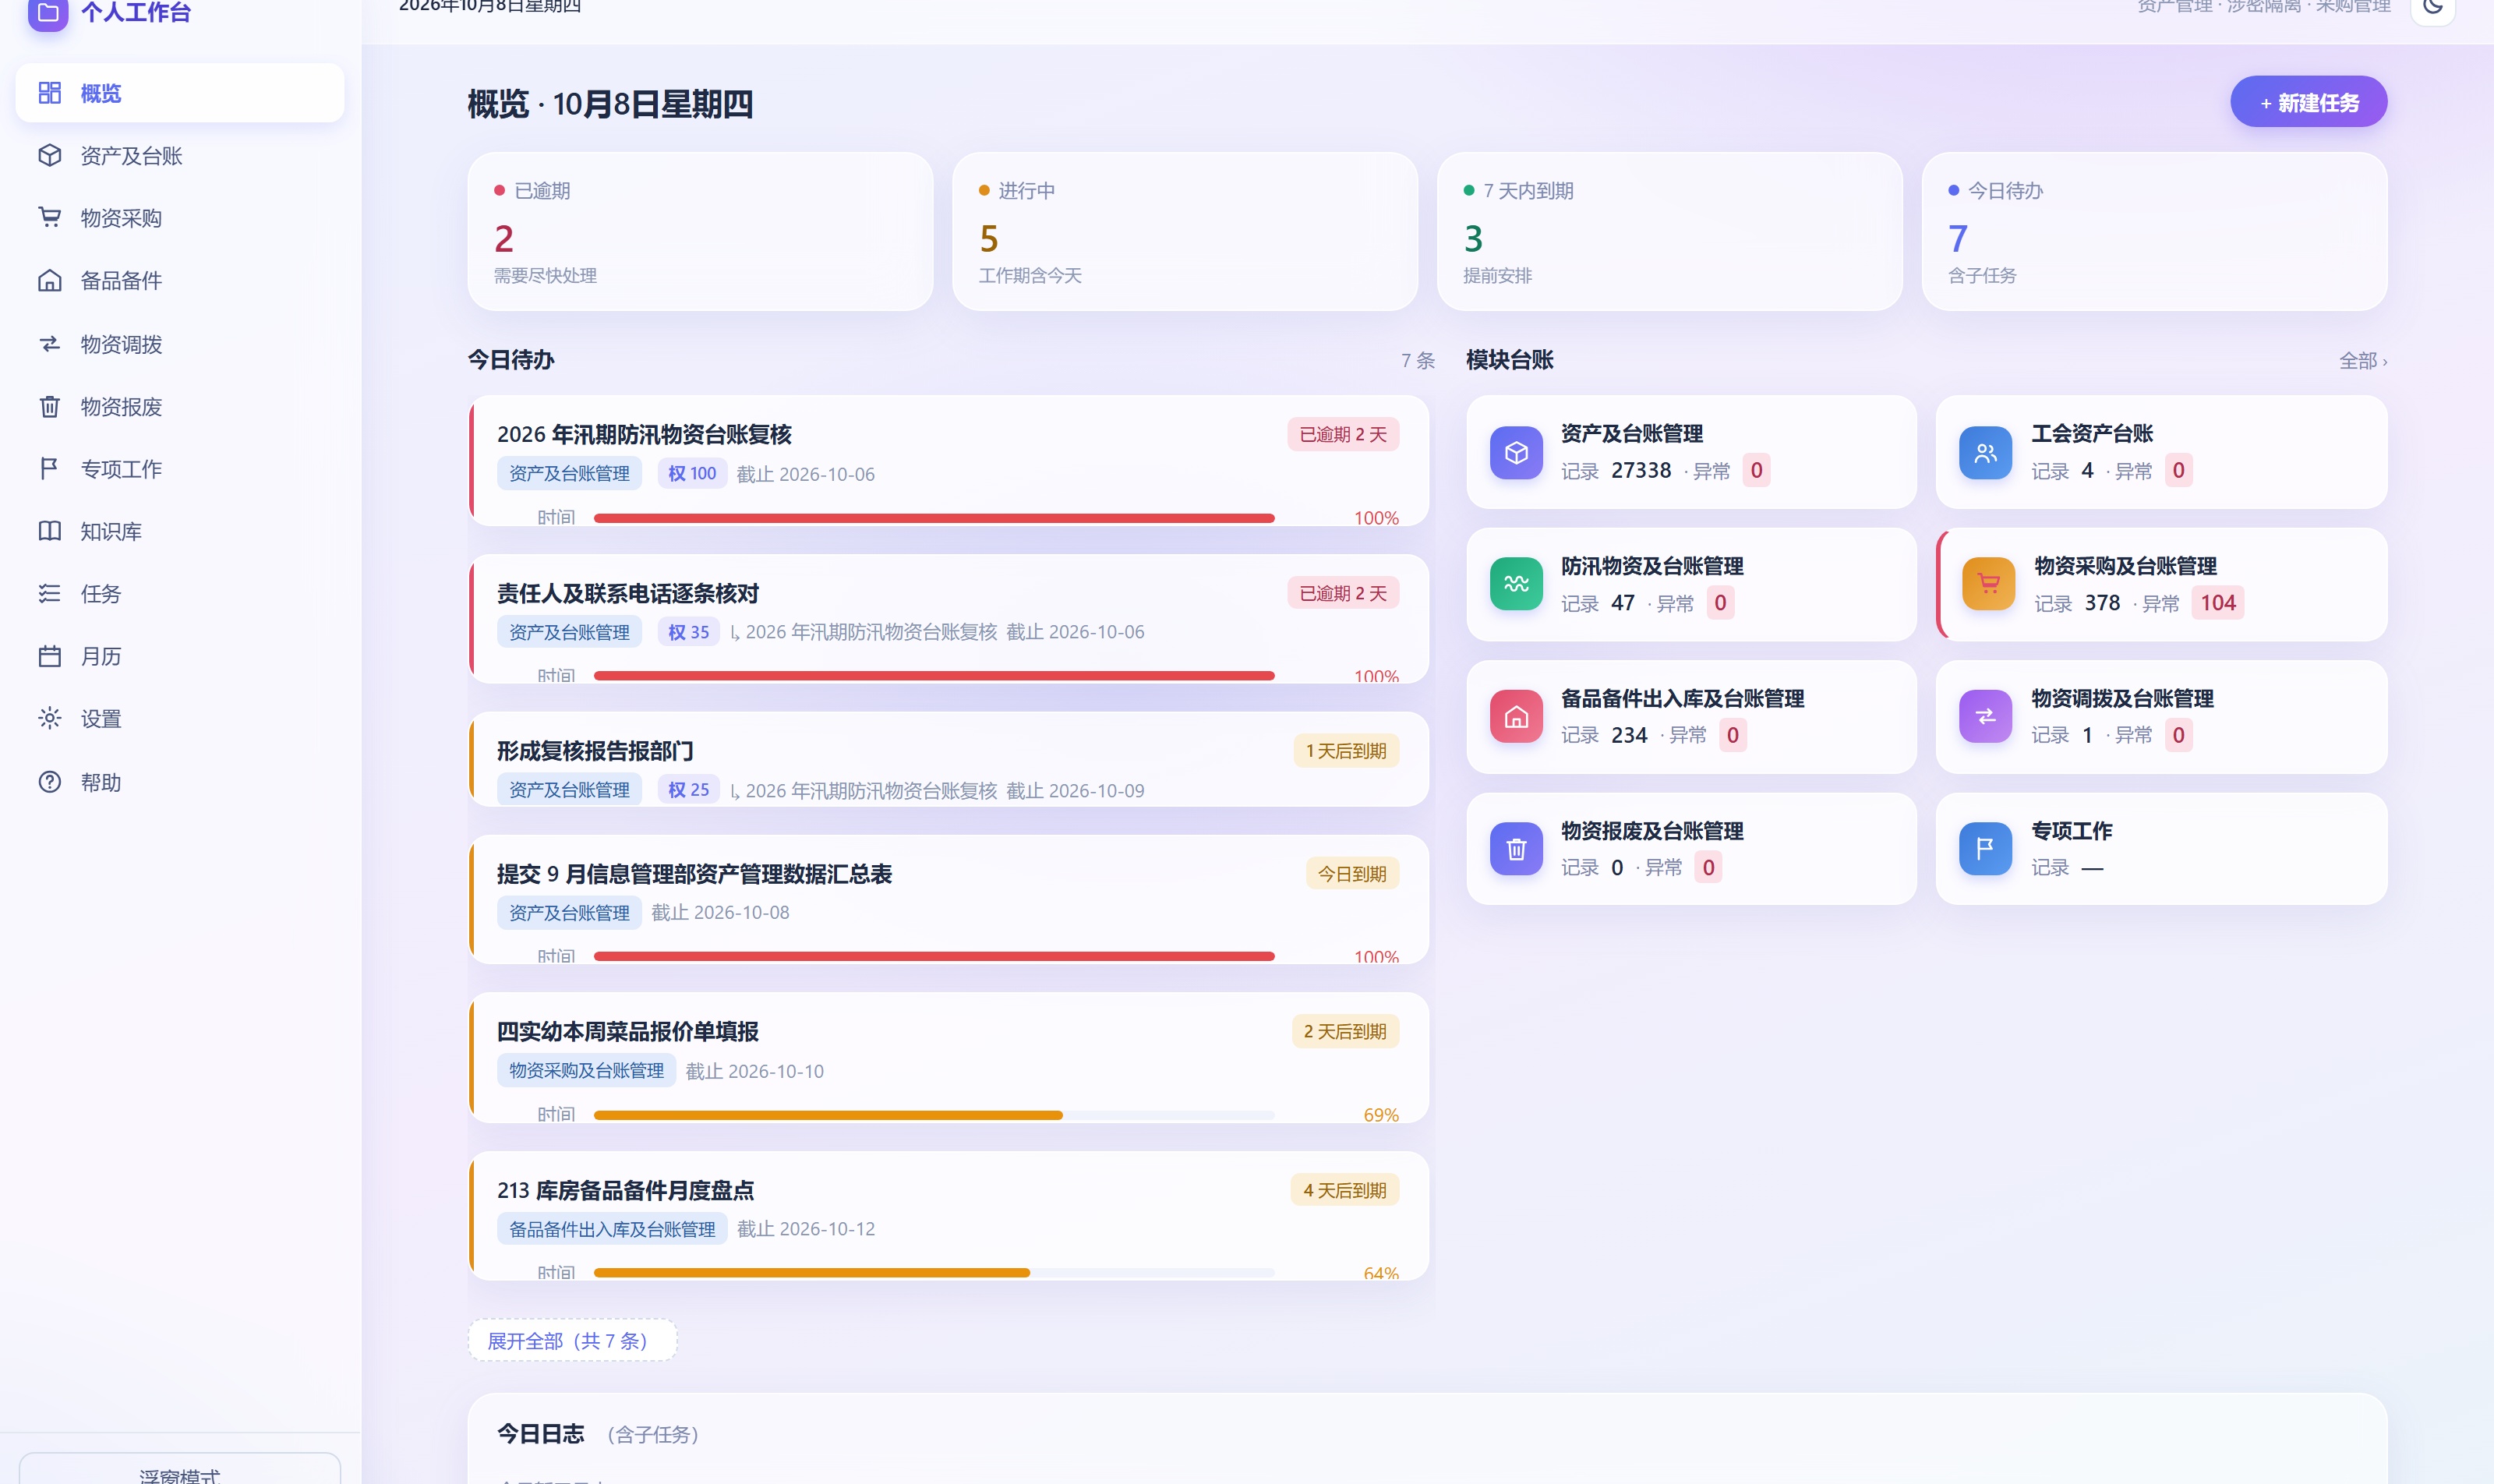Open the 已逾期 summary card
Screen dimensions: 2494x1484
(700, 231)
